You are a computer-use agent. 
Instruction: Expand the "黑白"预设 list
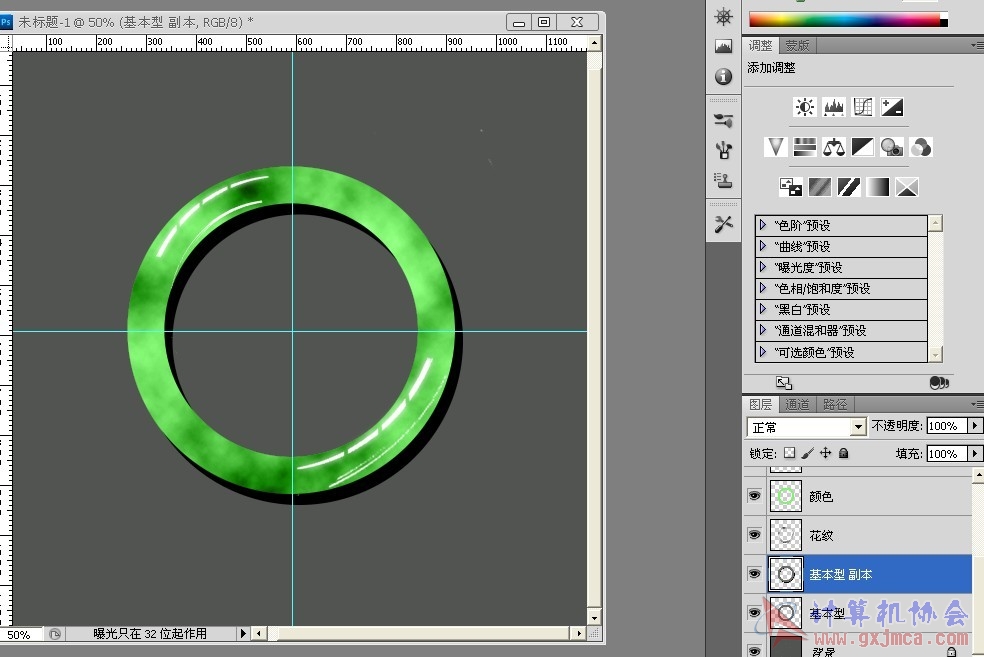pyautogui.click(x=762, y=309)
